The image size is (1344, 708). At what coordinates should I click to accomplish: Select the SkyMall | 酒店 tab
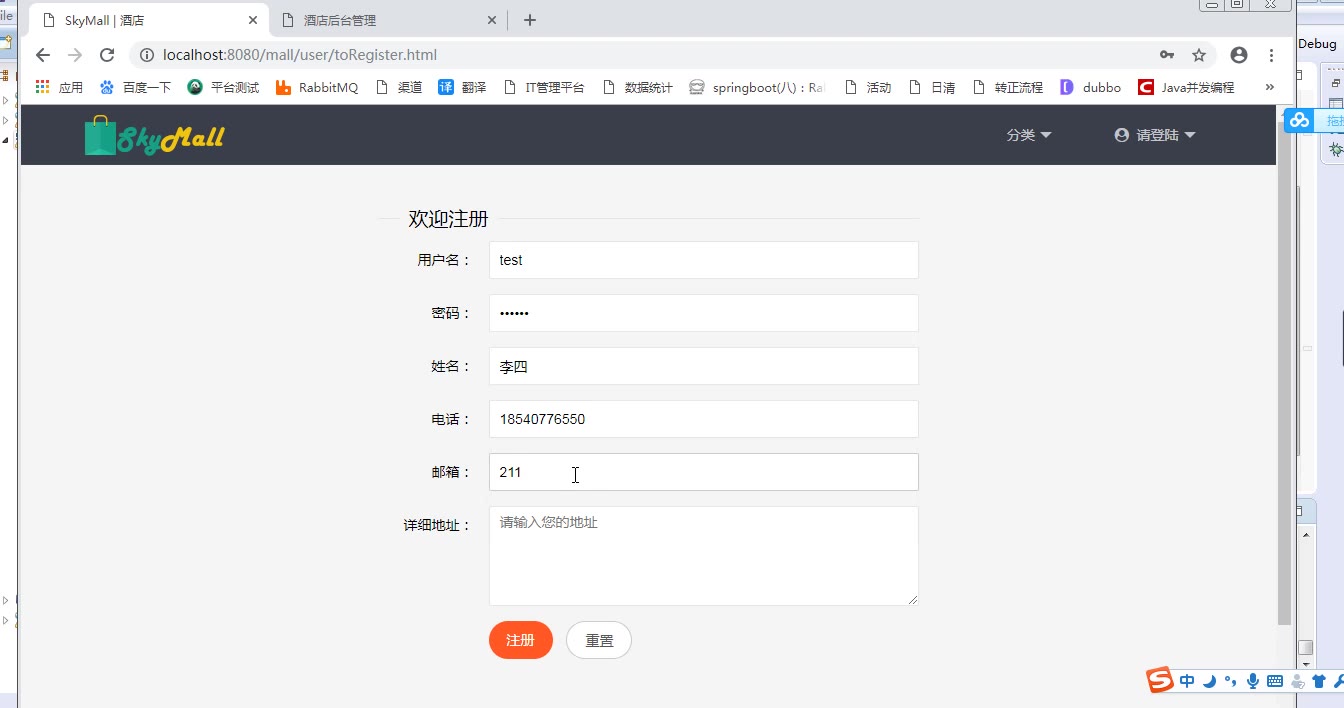point(148,20)
